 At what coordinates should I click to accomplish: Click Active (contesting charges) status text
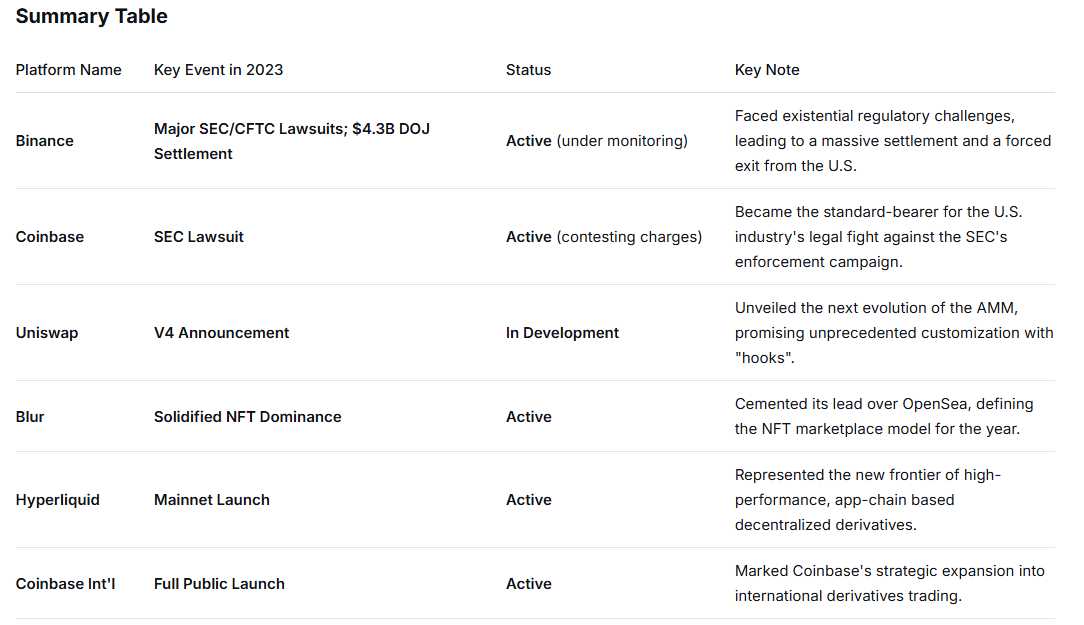coord(604,237)
